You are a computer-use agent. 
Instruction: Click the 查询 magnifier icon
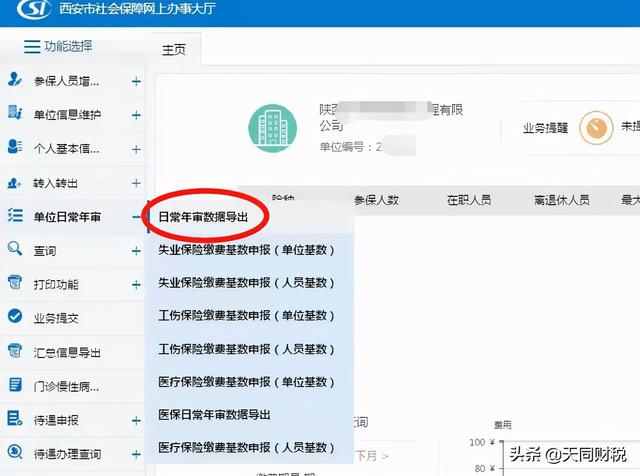coord(15,248)
